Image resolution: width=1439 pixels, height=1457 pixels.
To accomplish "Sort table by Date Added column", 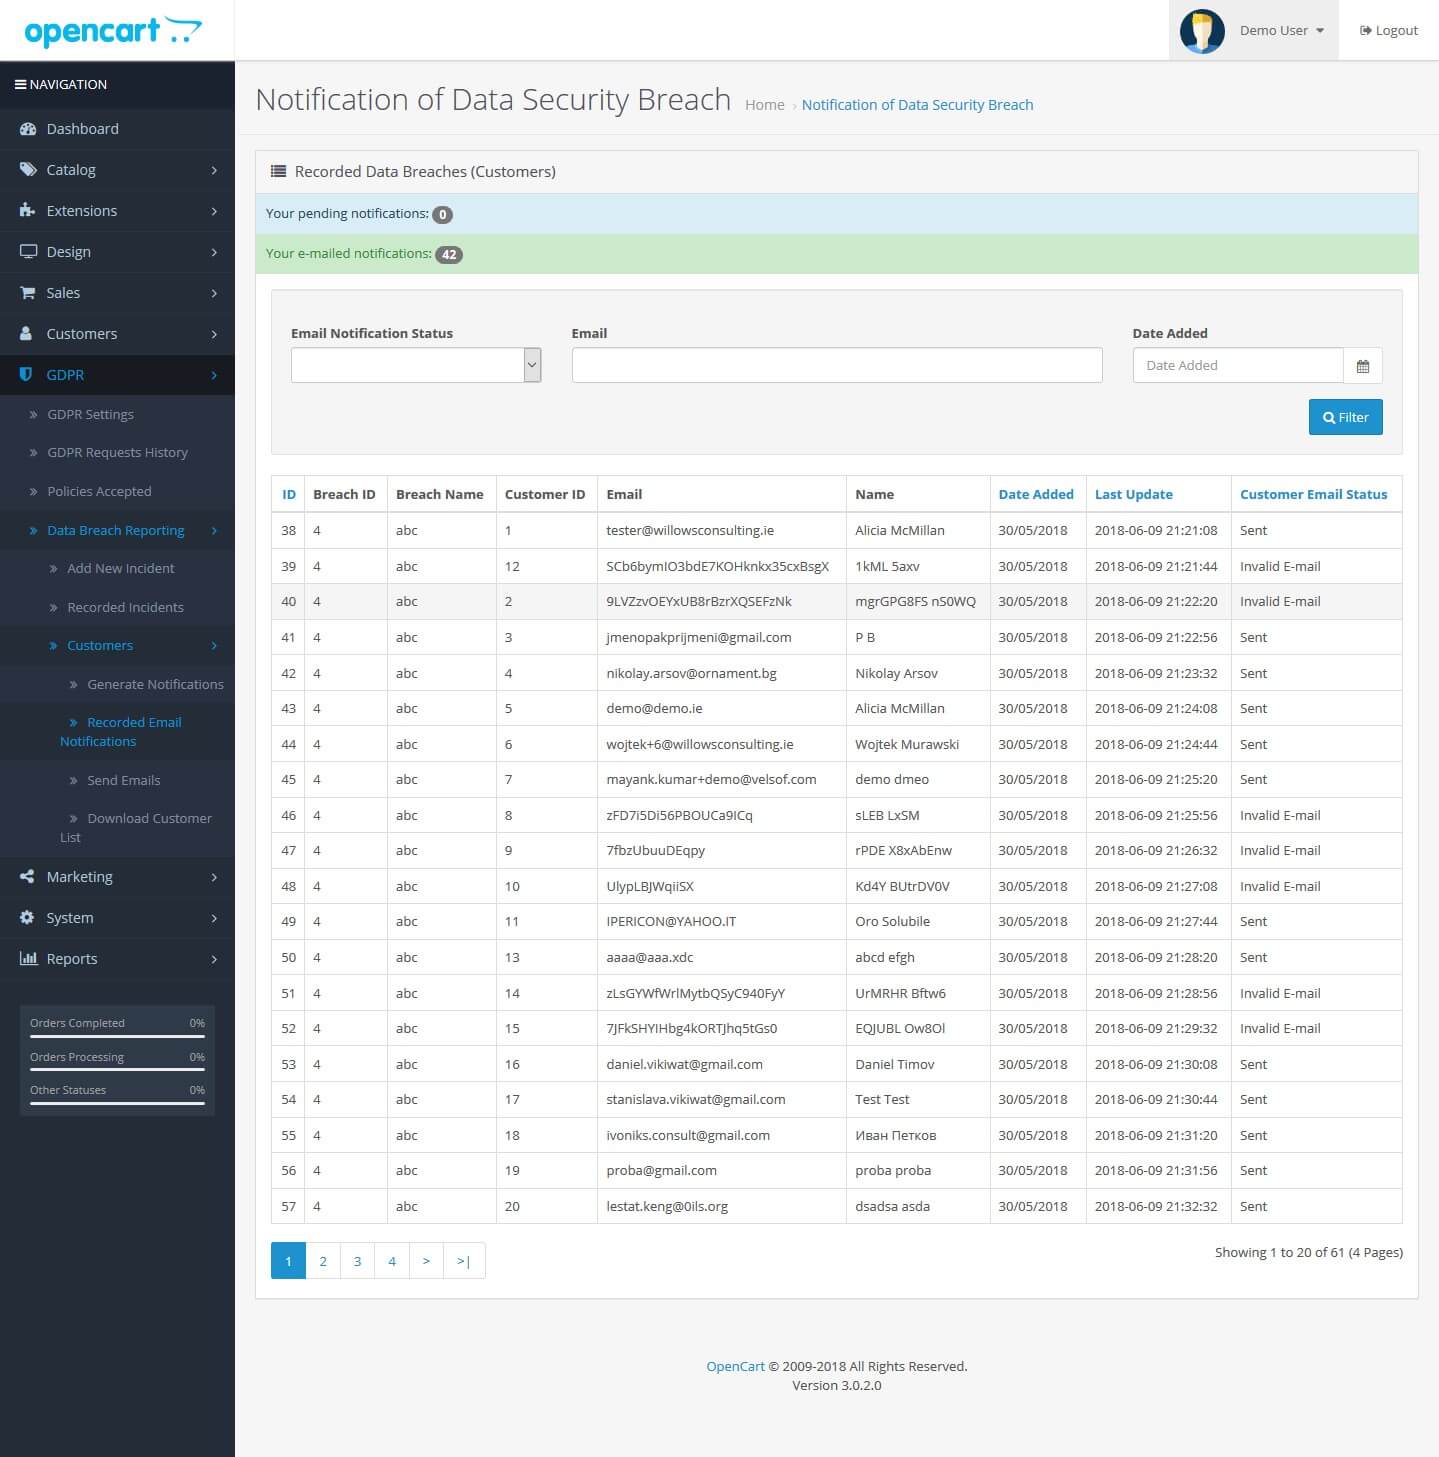I will point(1036,495).
